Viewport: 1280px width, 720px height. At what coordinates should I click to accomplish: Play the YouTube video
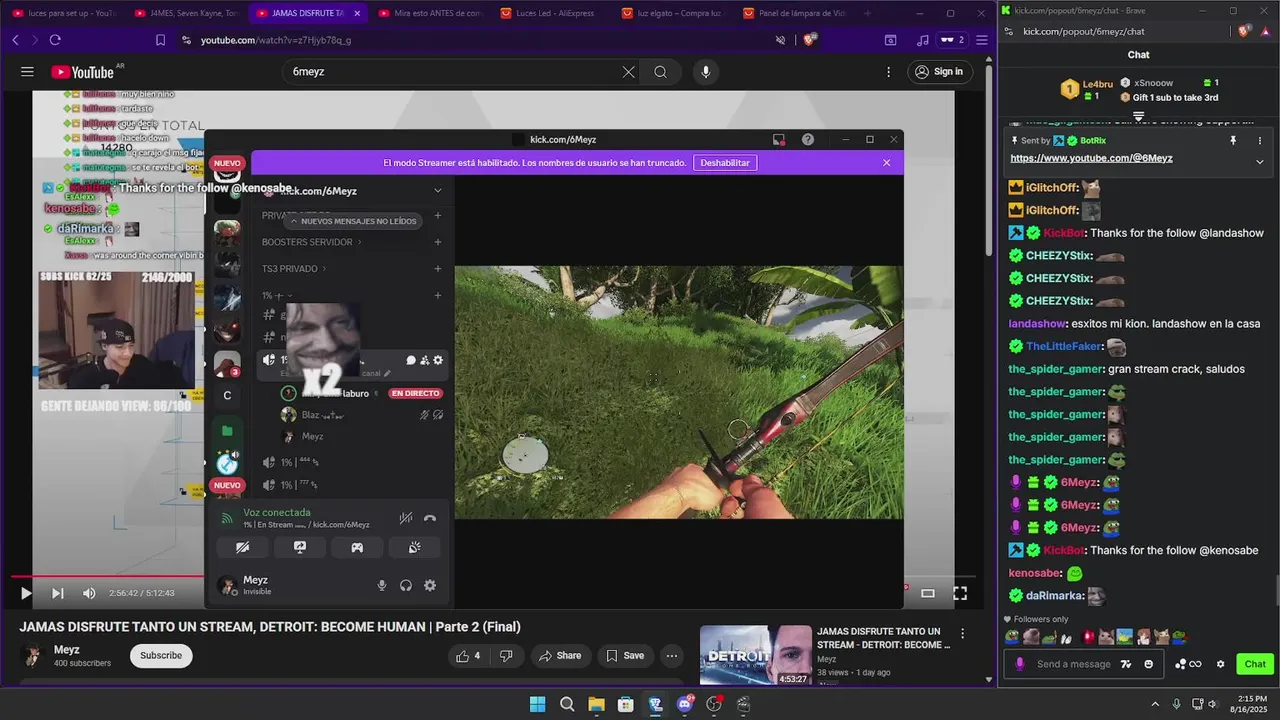pos(26,593)
